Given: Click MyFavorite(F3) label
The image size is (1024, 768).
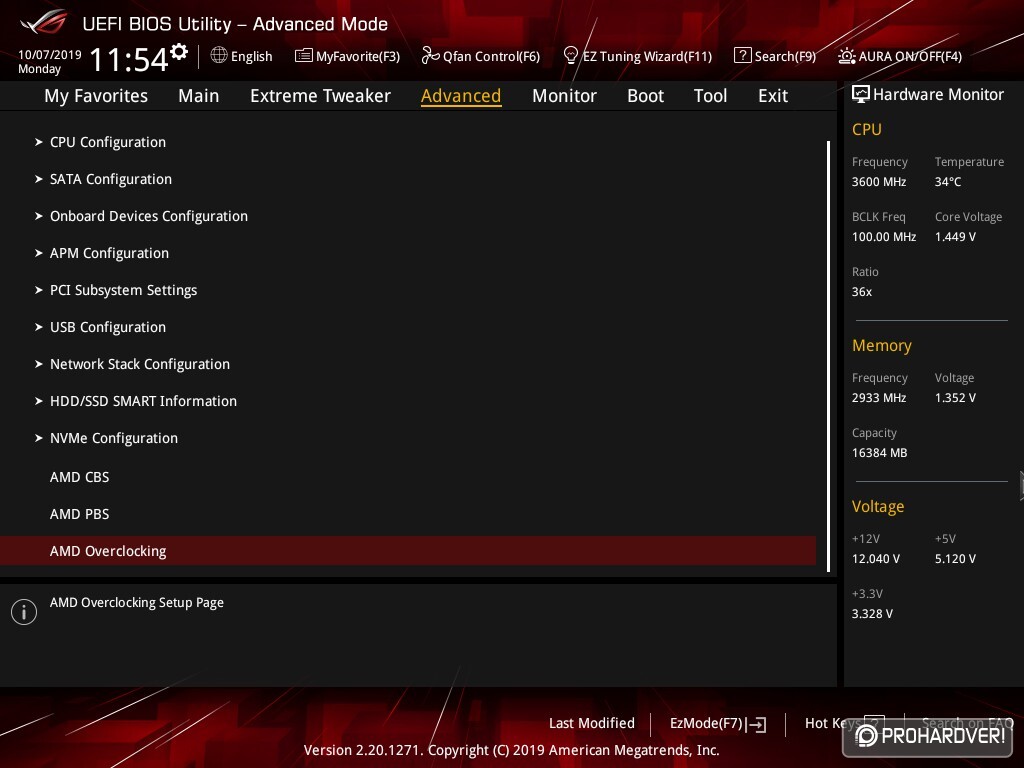Looking at the screenshot, I should click(x=358, y=56).
